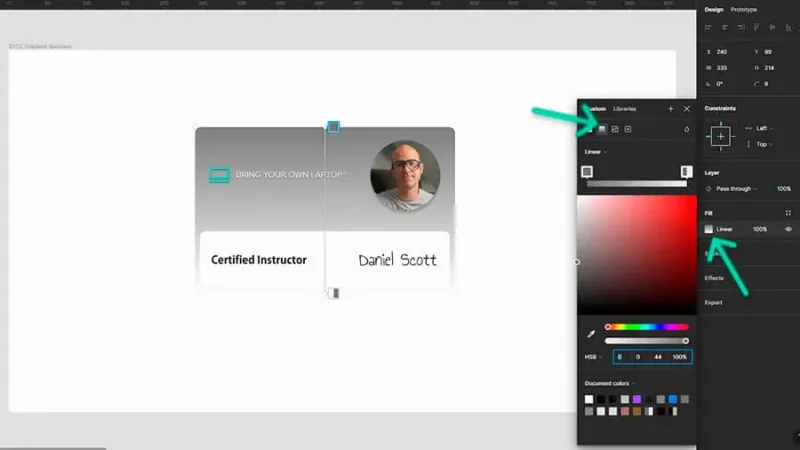
Task: Click the gradient fill type icon
Action: tap(602, 129)
